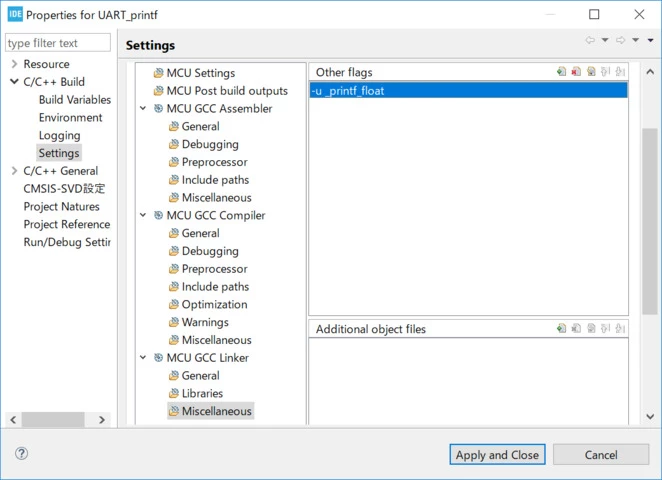Click the Apply and Close button
Viewport: 662px width, 480px height.
point(497,455)
